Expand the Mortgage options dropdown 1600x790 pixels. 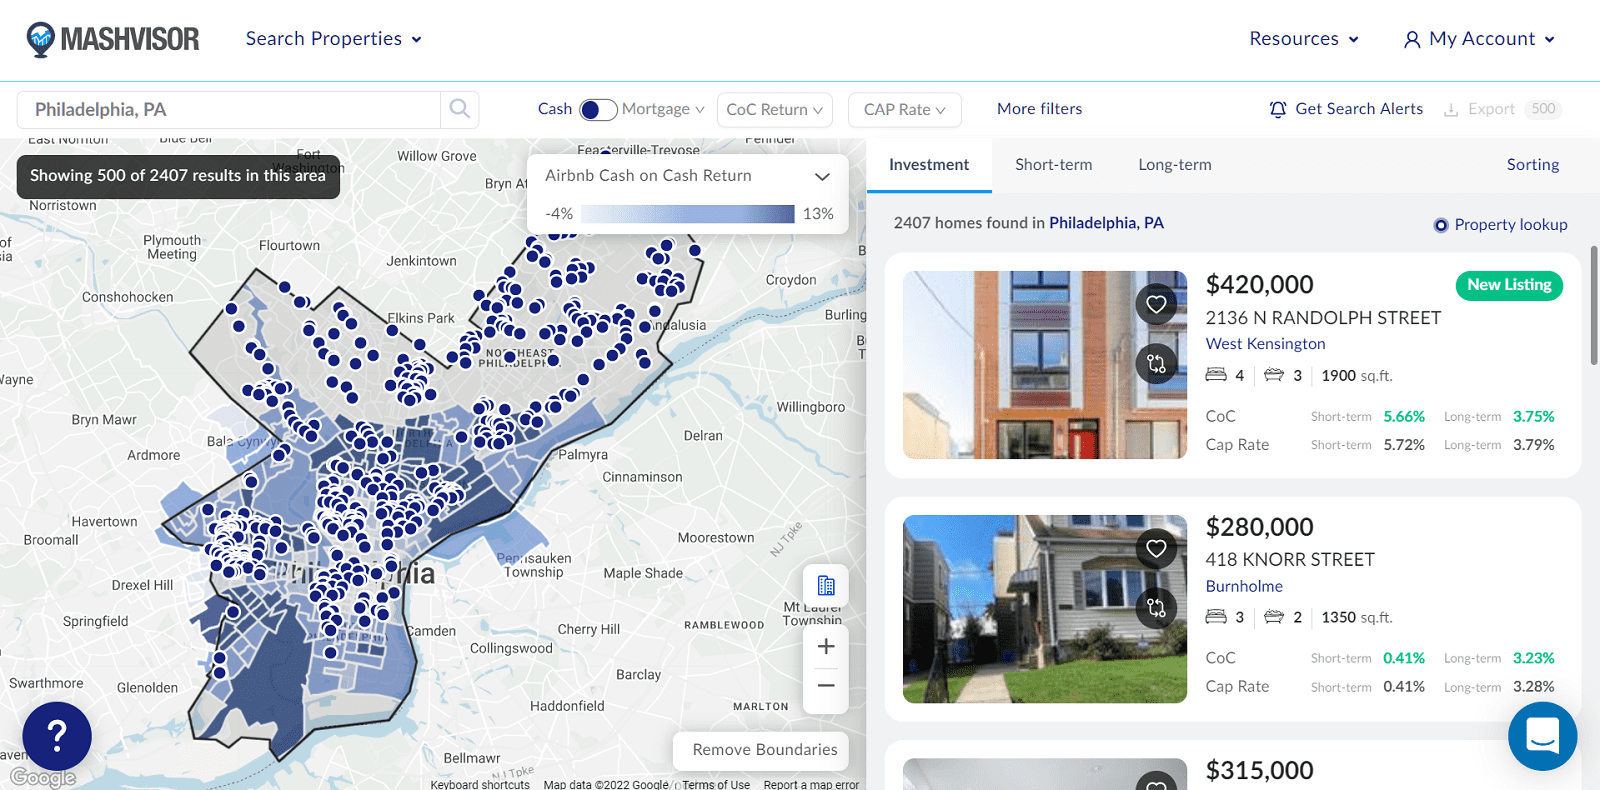(x=663, y=109)
